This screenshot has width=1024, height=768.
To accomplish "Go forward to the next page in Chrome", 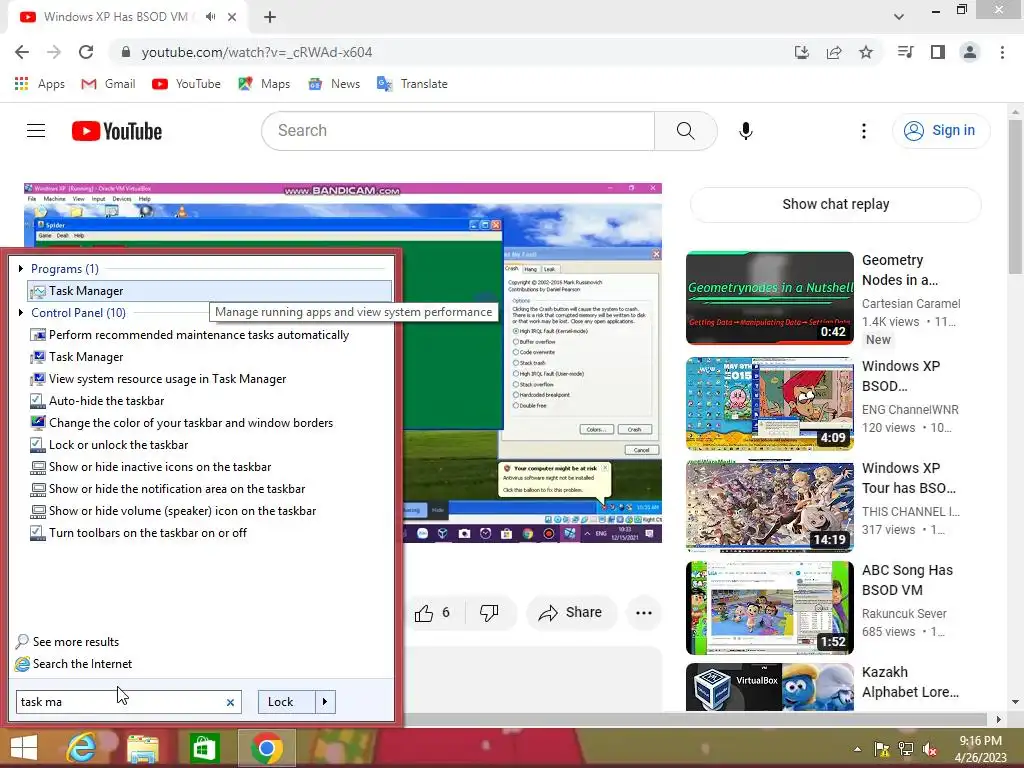I will (x=54, y=52).
